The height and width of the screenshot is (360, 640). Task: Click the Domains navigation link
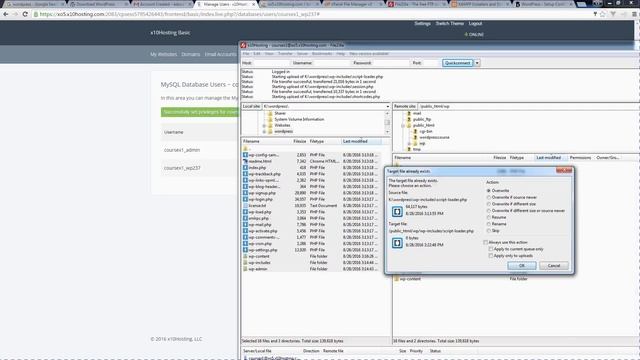191,54
